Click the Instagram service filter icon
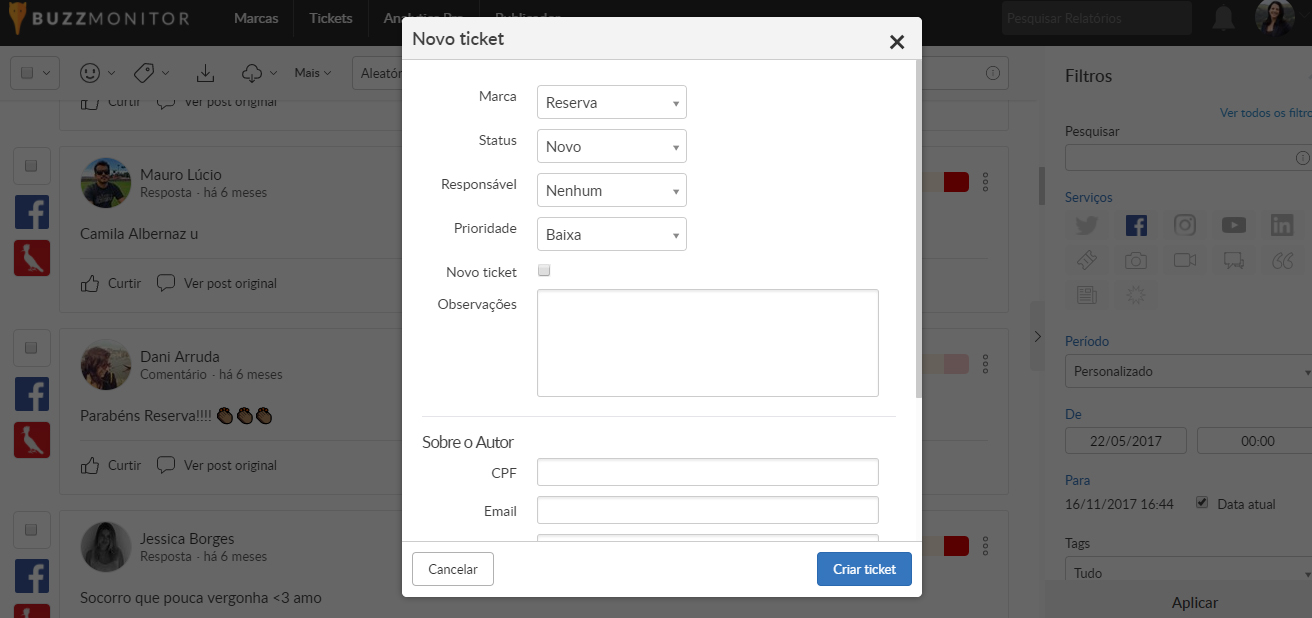 pyautogui.click(x=1185, y=226)
